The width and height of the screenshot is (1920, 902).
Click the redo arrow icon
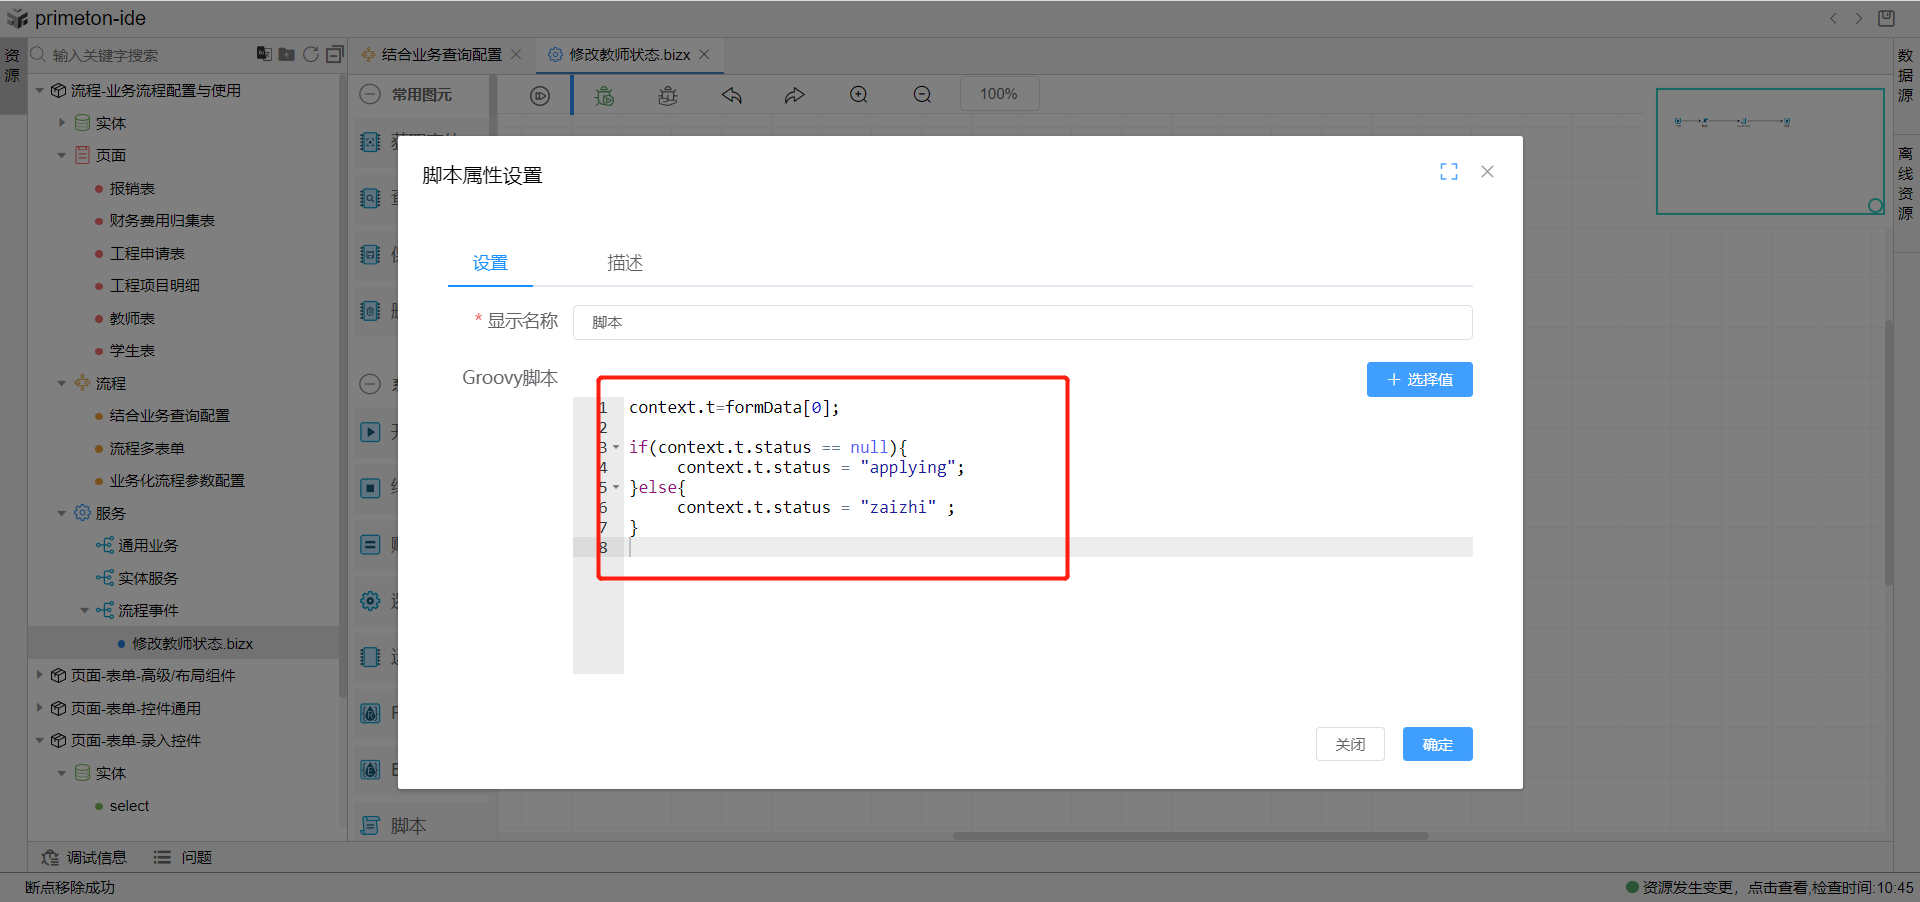tap(795, 95)
